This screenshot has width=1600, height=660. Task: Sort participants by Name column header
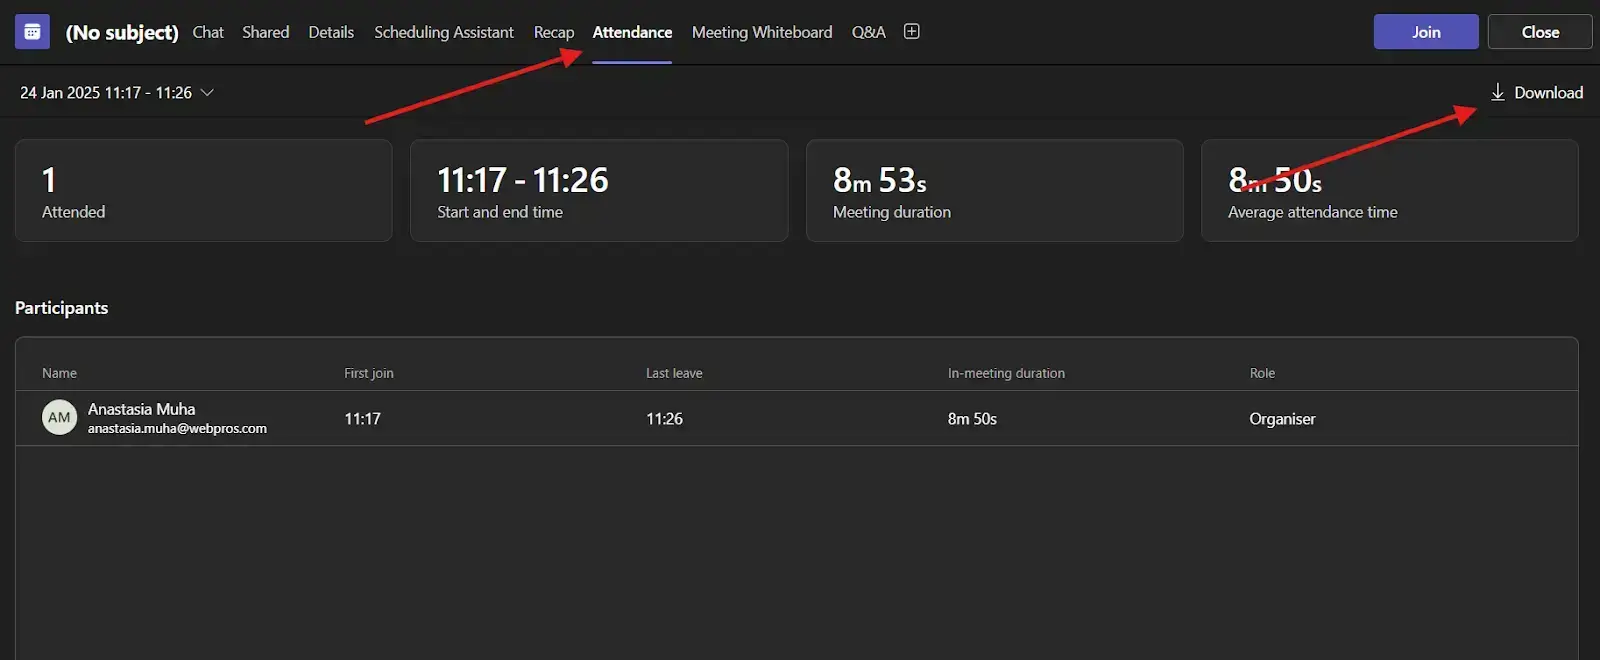59,373
